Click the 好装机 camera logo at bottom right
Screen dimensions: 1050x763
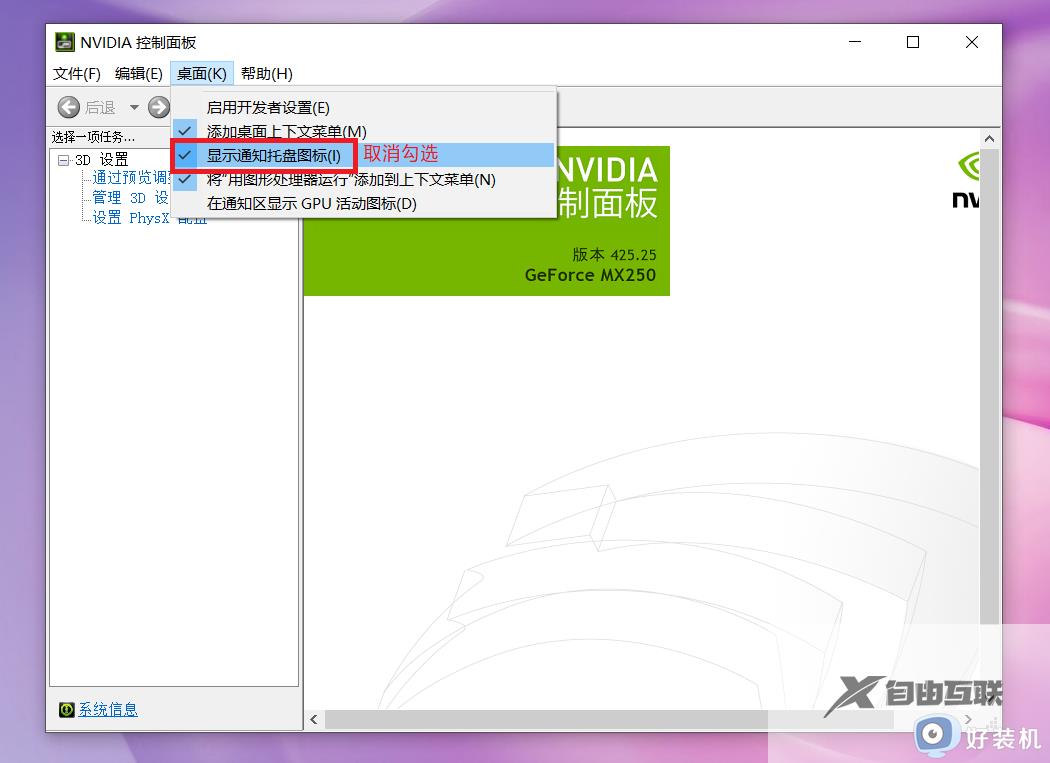pos(934,735)
